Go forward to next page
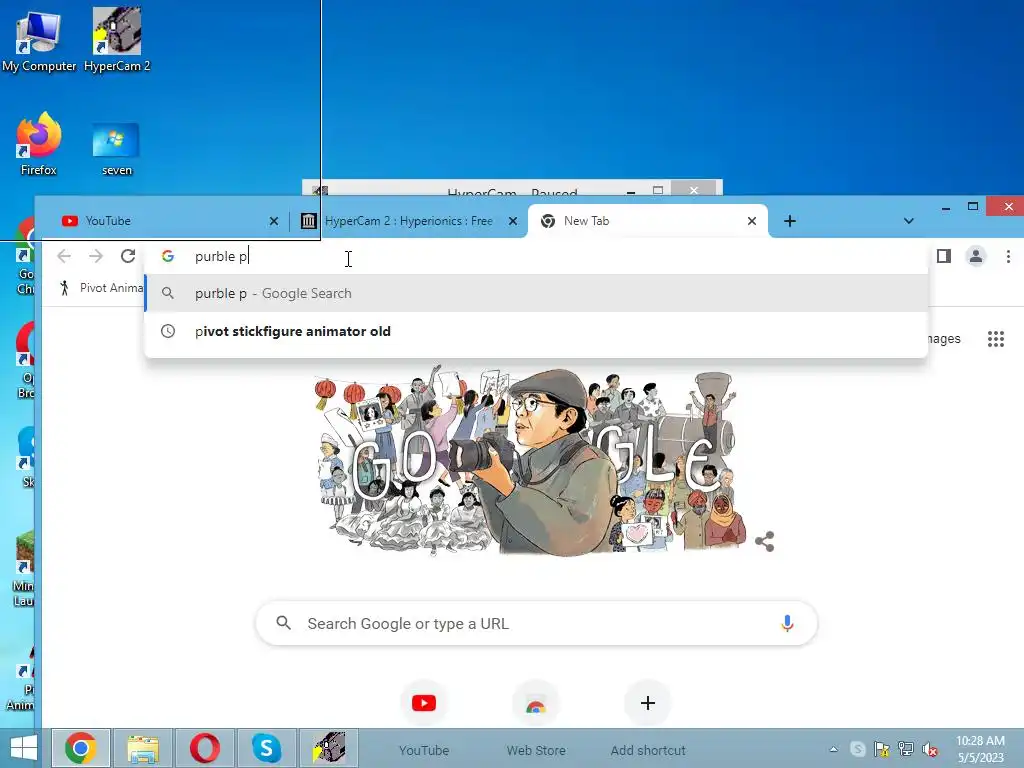Viewport: 1024px width, 768px height. coord(96,256)
